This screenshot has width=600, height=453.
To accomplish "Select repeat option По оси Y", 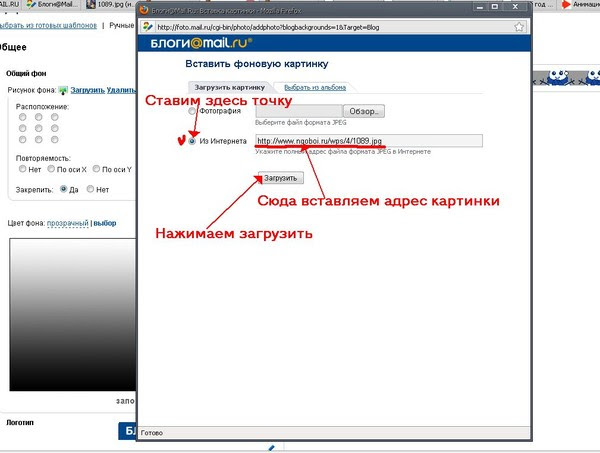I will [x=96, y=169].
